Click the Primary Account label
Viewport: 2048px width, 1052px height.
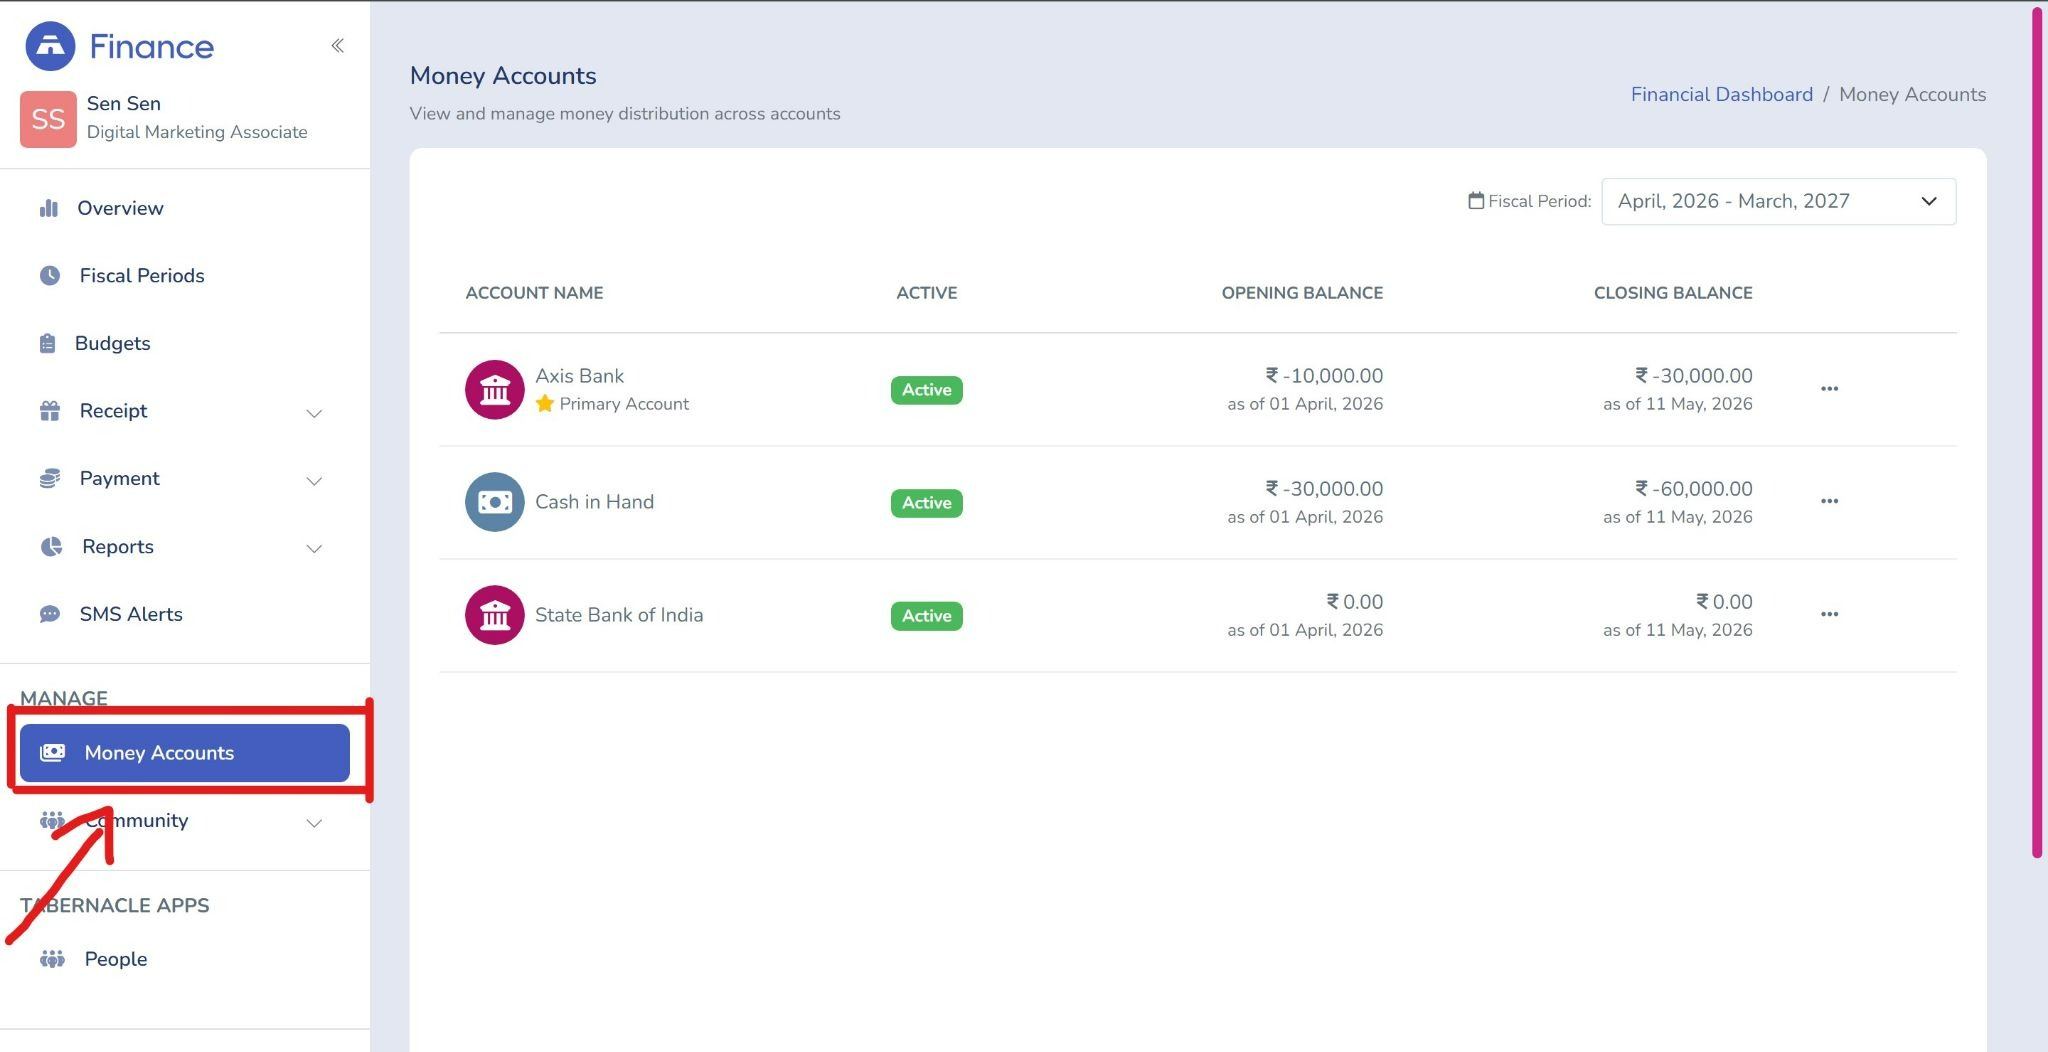point(624,404)
